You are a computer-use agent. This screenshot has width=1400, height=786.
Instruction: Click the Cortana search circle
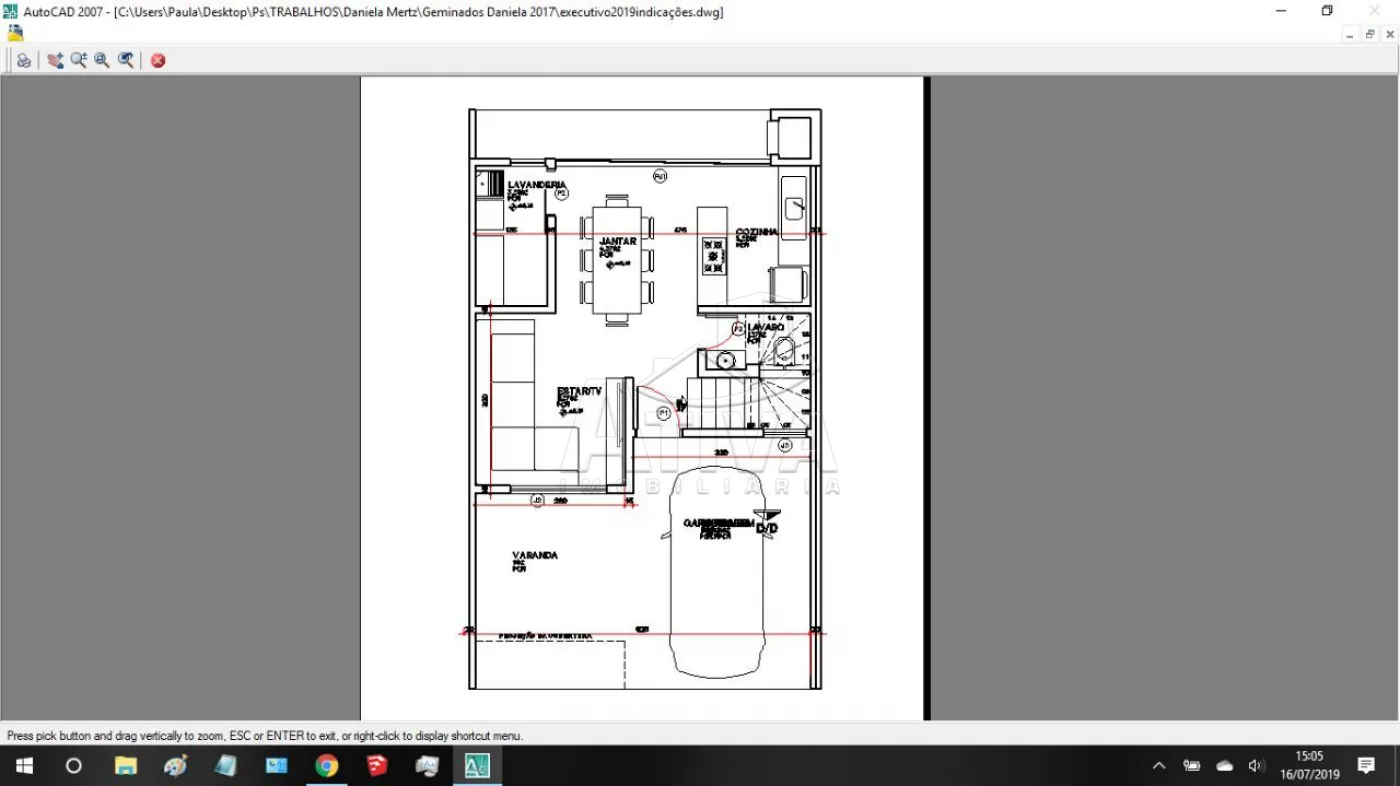pos(73,766)
